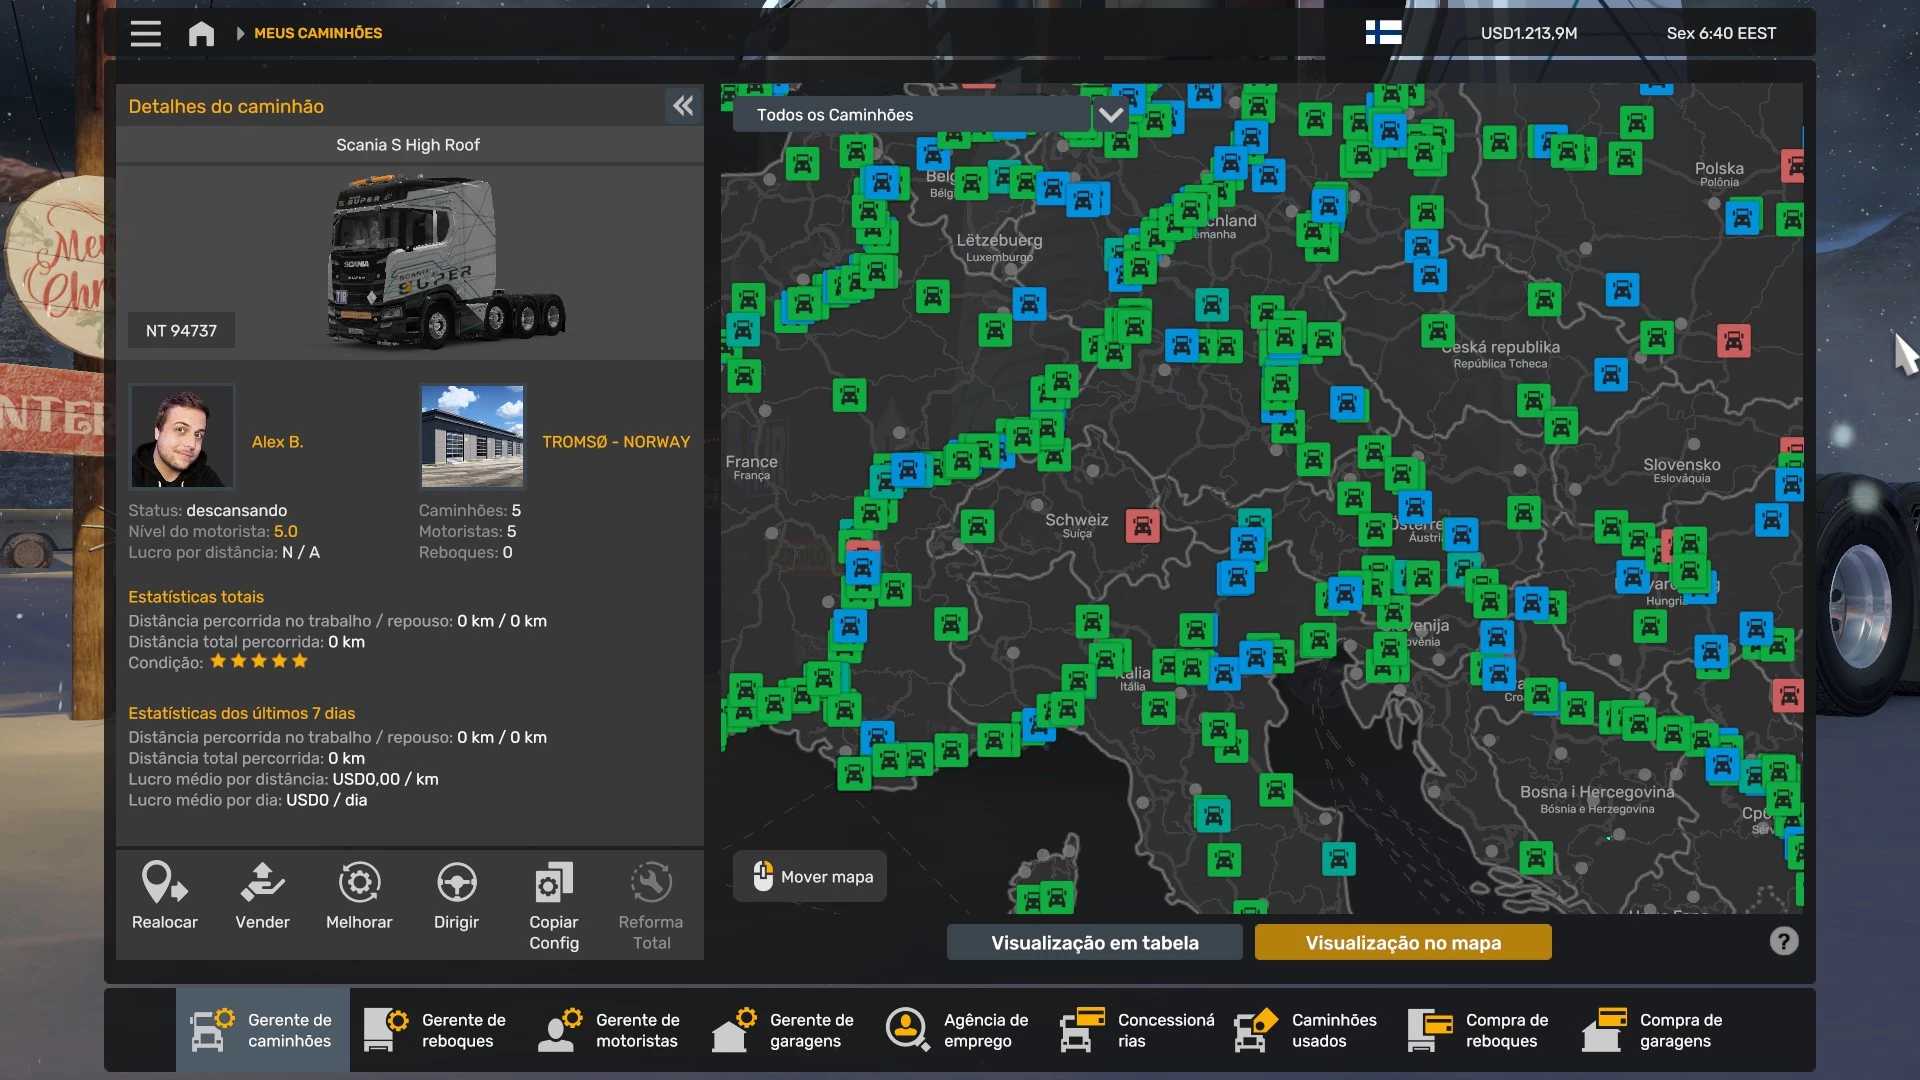
Task: Open Agência de emprego tab
Action: [x=959, y=1030]
